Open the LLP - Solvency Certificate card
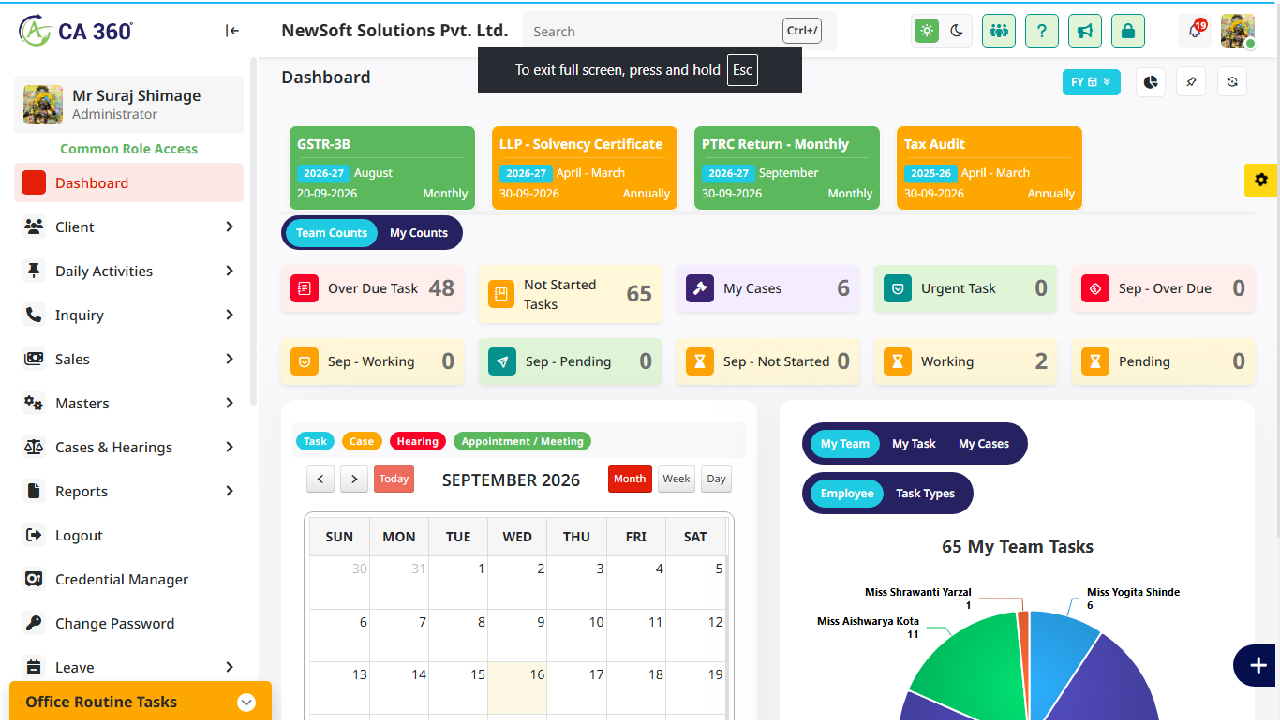The image size is (1280, 720). point(584,168)
